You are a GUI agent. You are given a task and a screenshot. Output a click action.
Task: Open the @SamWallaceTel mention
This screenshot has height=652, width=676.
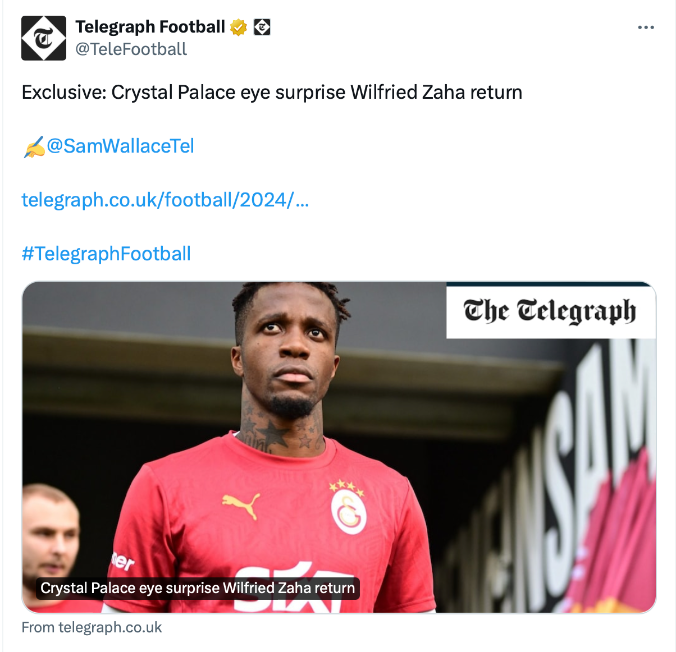coord(120,146)
